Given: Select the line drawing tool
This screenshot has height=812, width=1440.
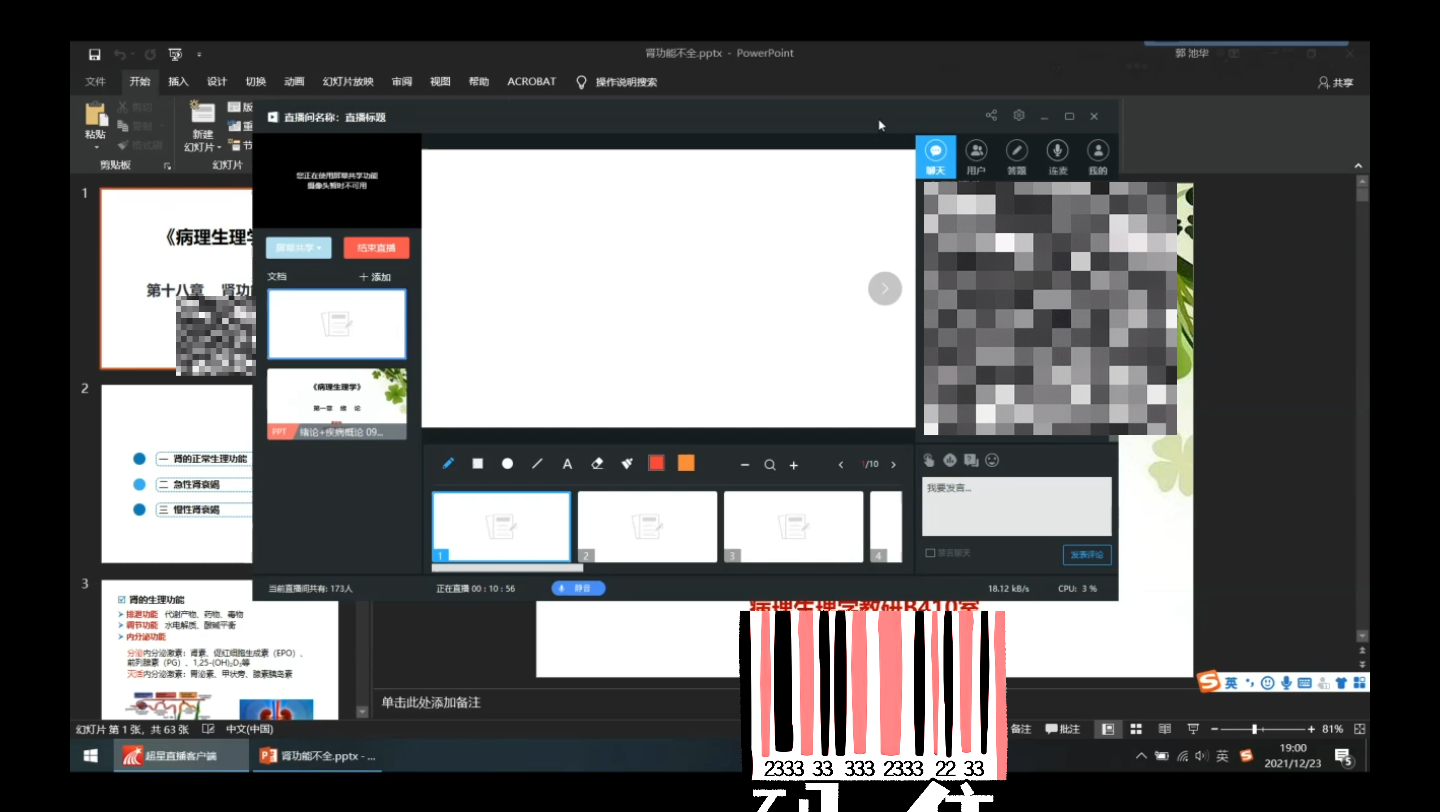Looking at the screenshot, I should pyautogui.click(x=537, y=464).
